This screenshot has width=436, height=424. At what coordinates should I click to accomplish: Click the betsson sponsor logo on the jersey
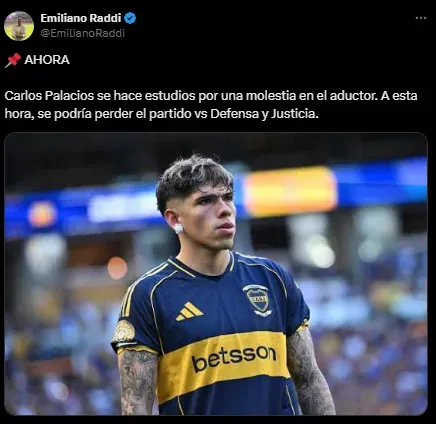[x=234, y=357]
